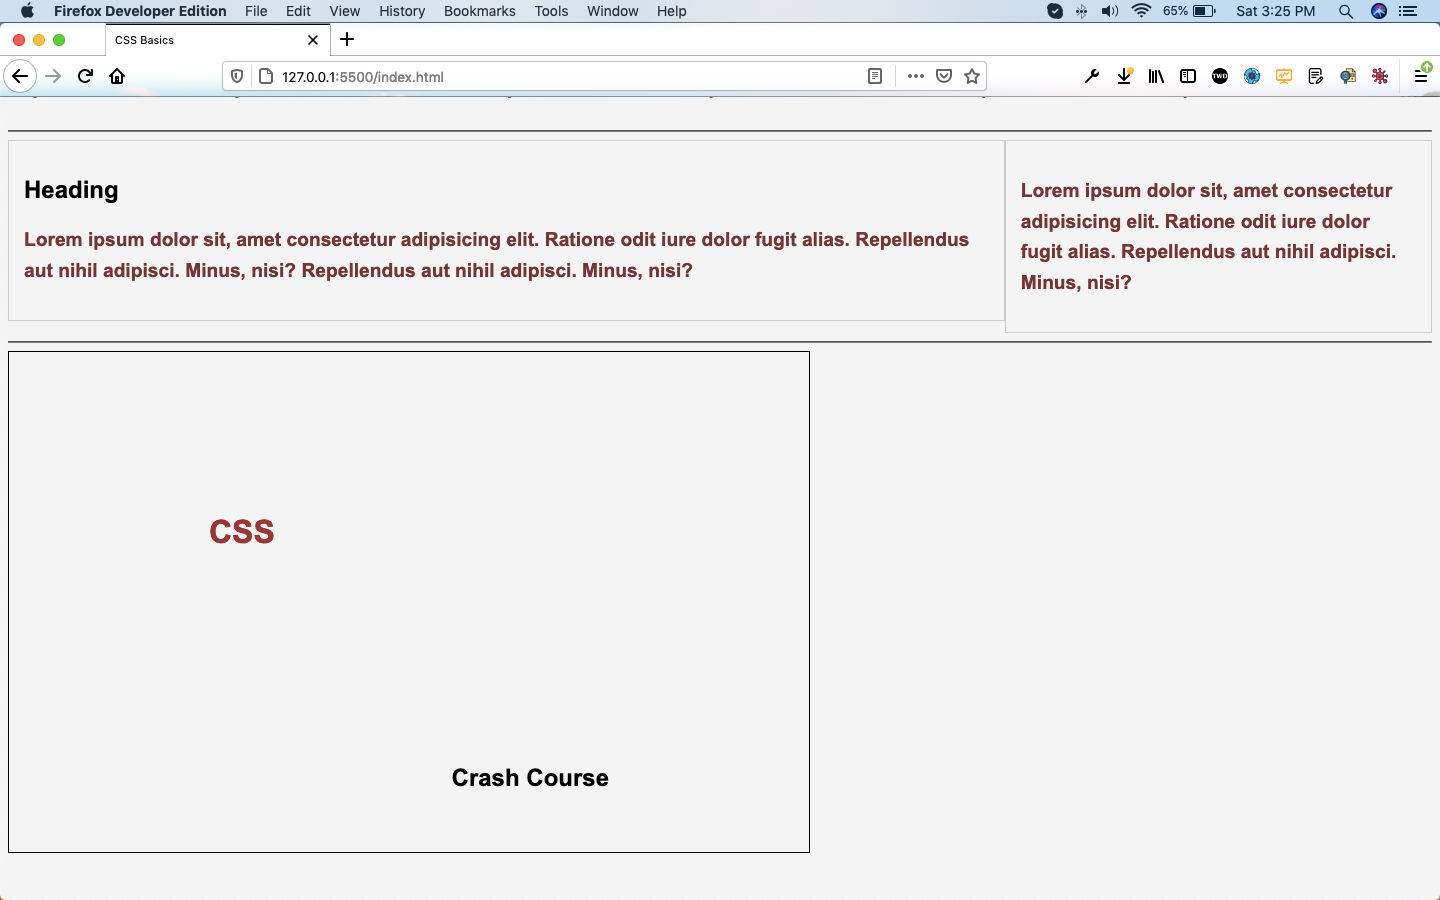Open the volume control in menu bar
Image resolution: width=1440 pixels, height=900 pixels.
[x=1110, y=11]
